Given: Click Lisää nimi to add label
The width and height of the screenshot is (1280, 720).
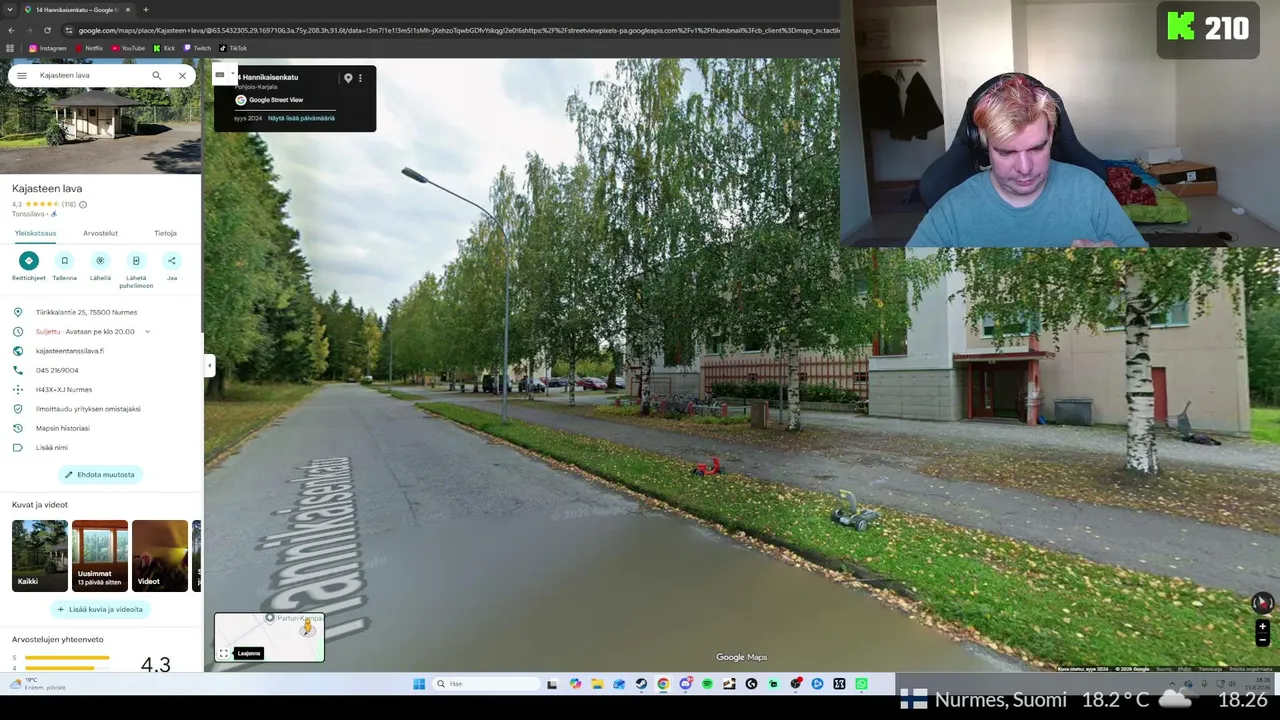Looking at the screenshot, I should [51, 448].
